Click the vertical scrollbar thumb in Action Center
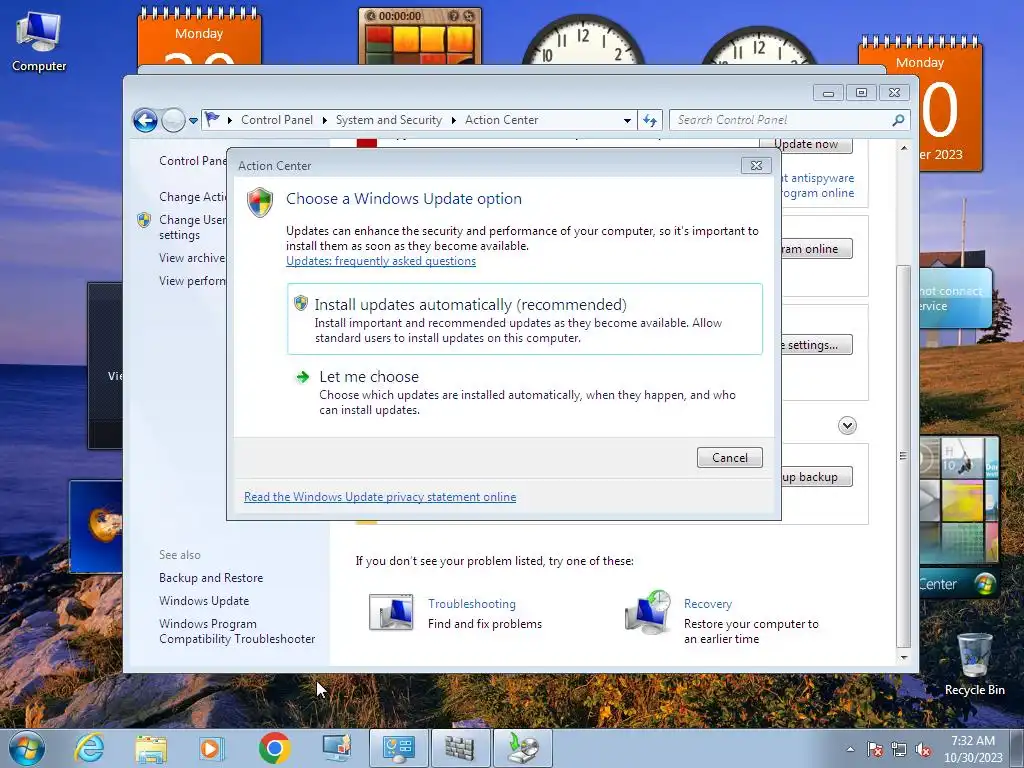1024x768 pixels. tap(904, 456)
